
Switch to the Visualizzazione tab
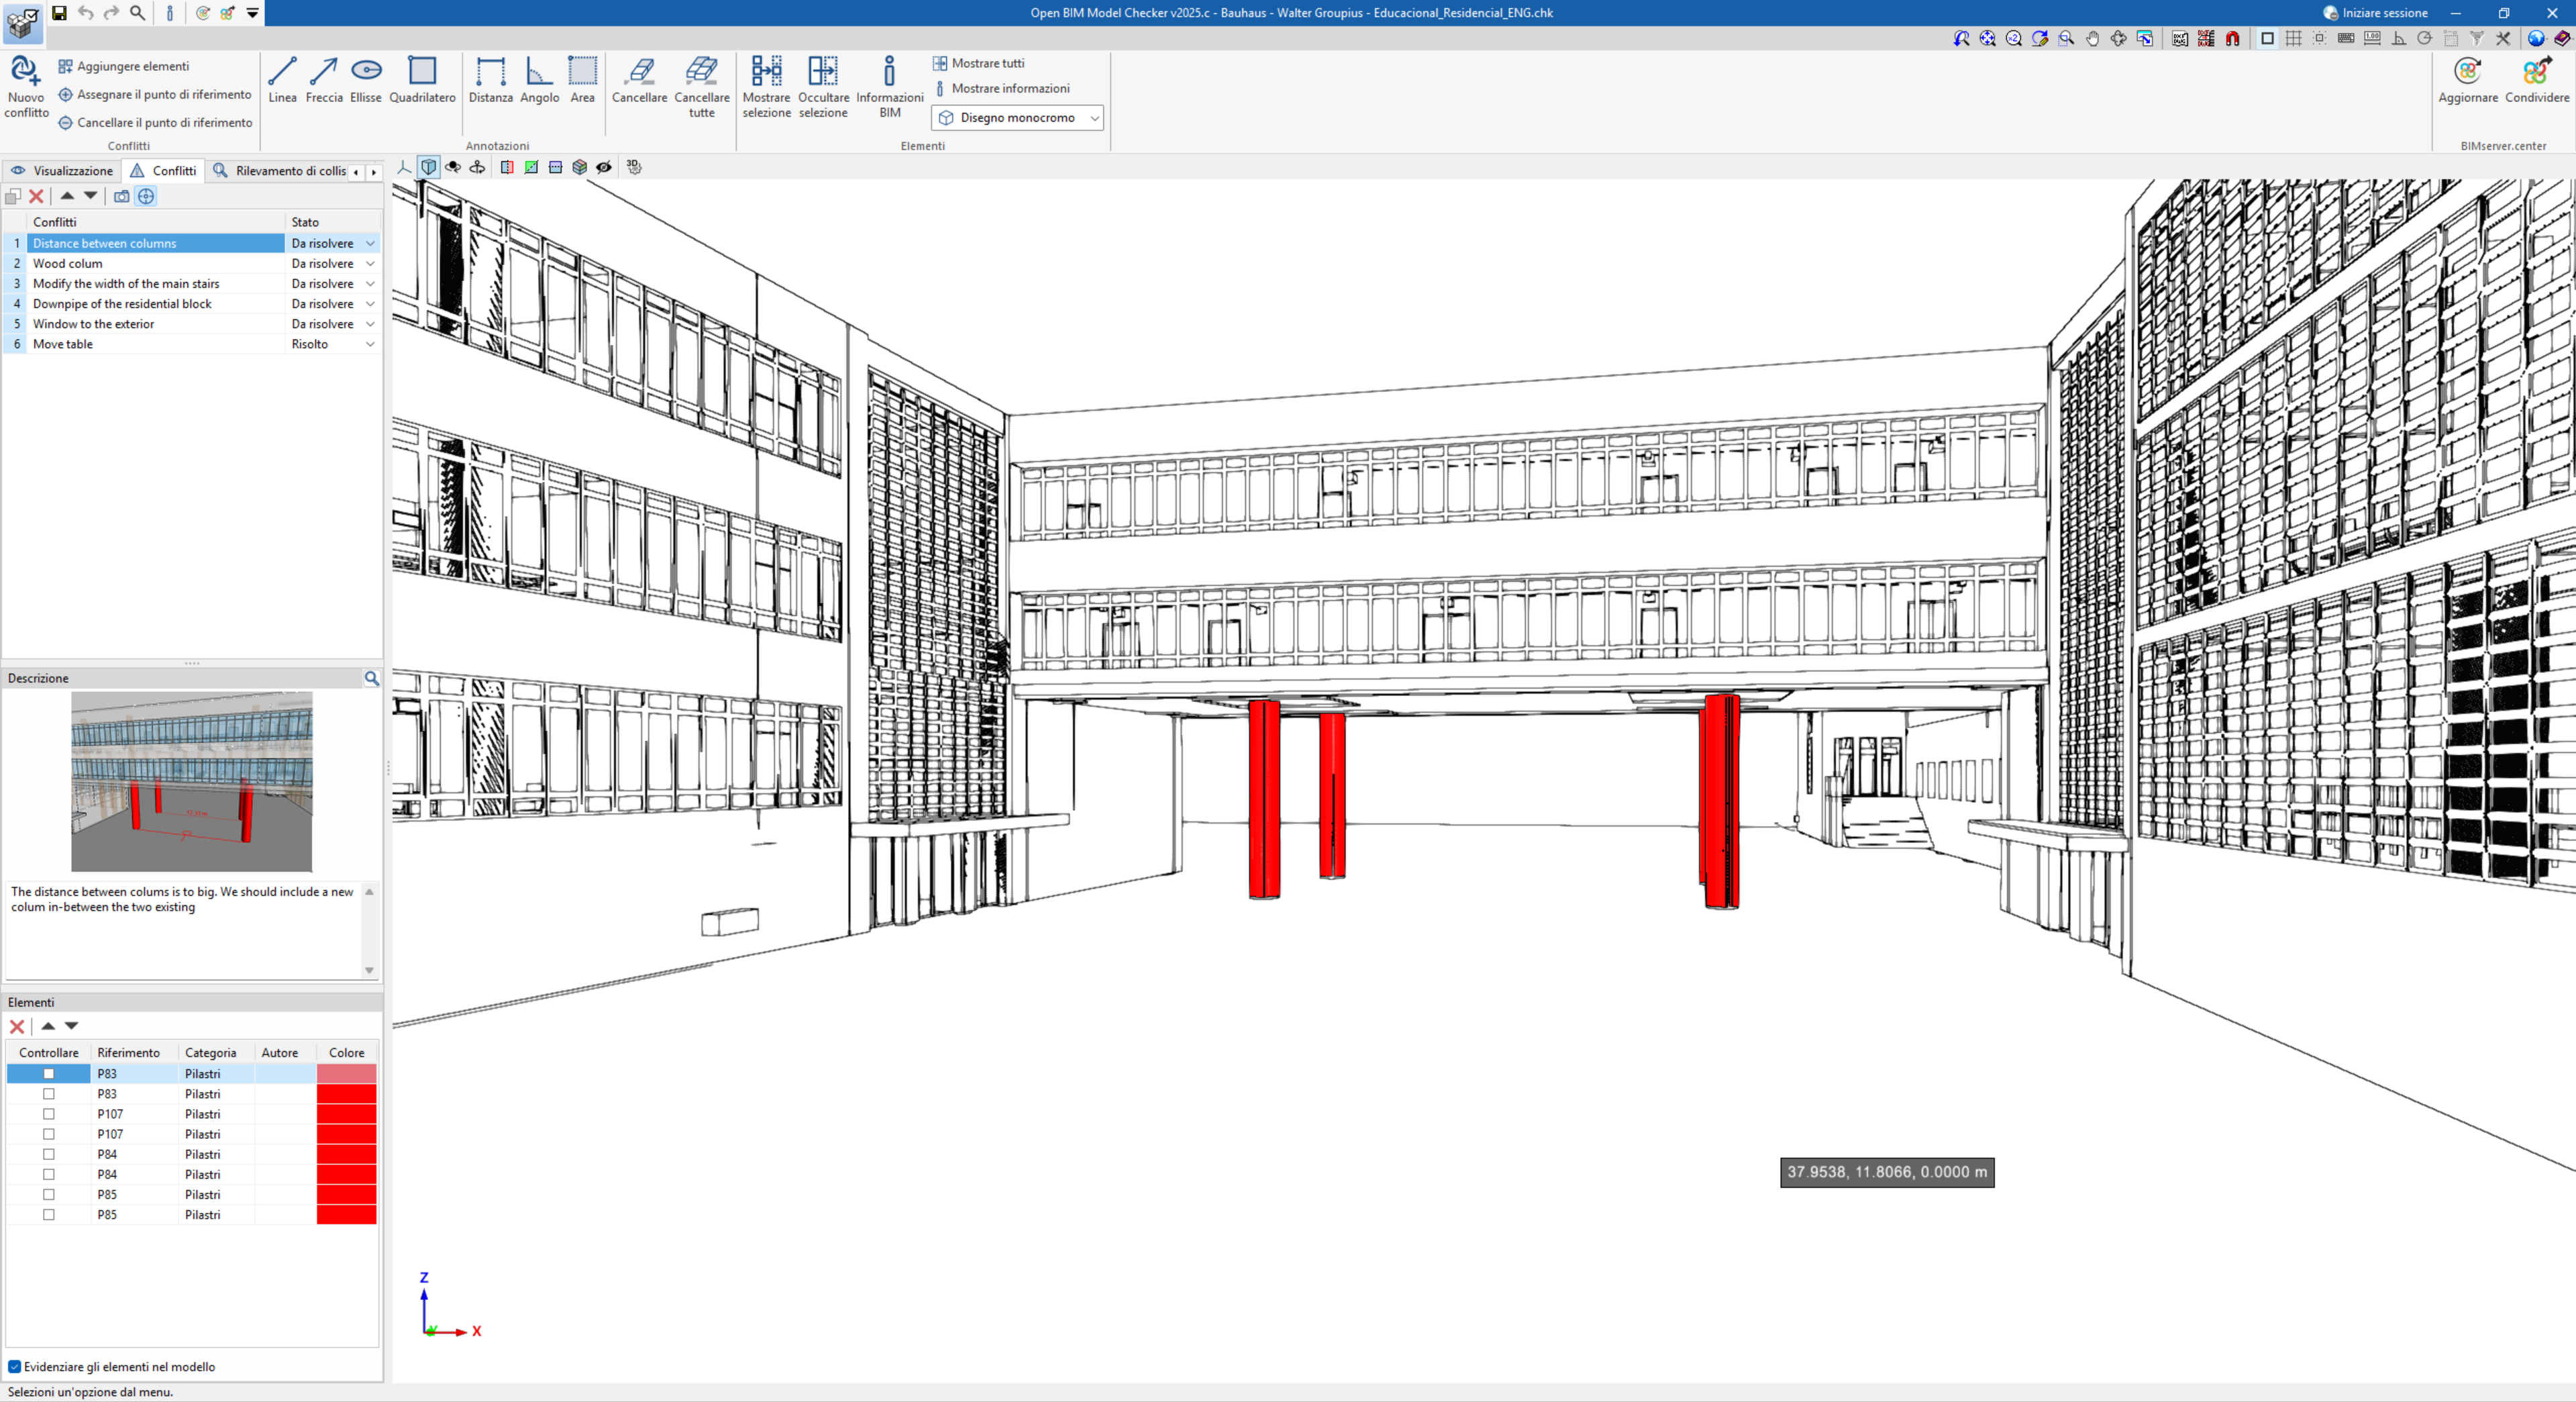tap(62, 171)
